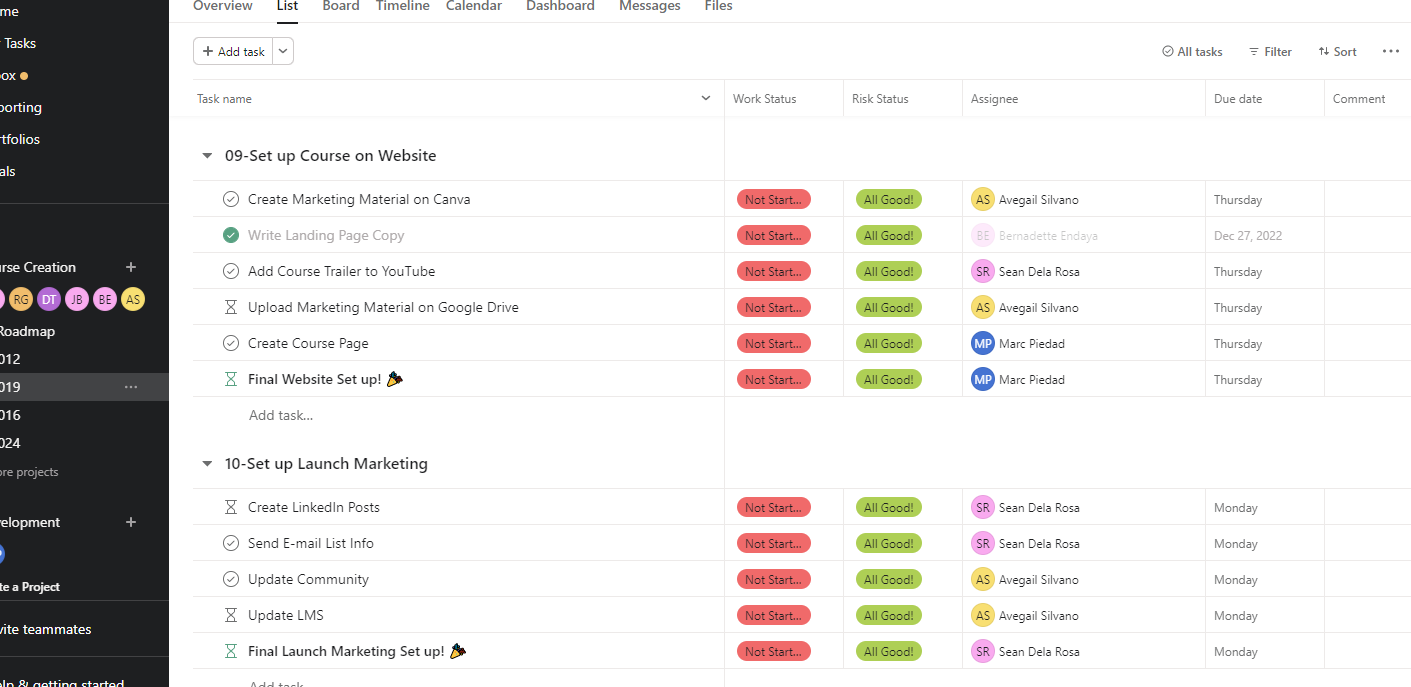Open the three-dot more options menu in toolbar
The image size is (1411, 687).
[1390, 51]
